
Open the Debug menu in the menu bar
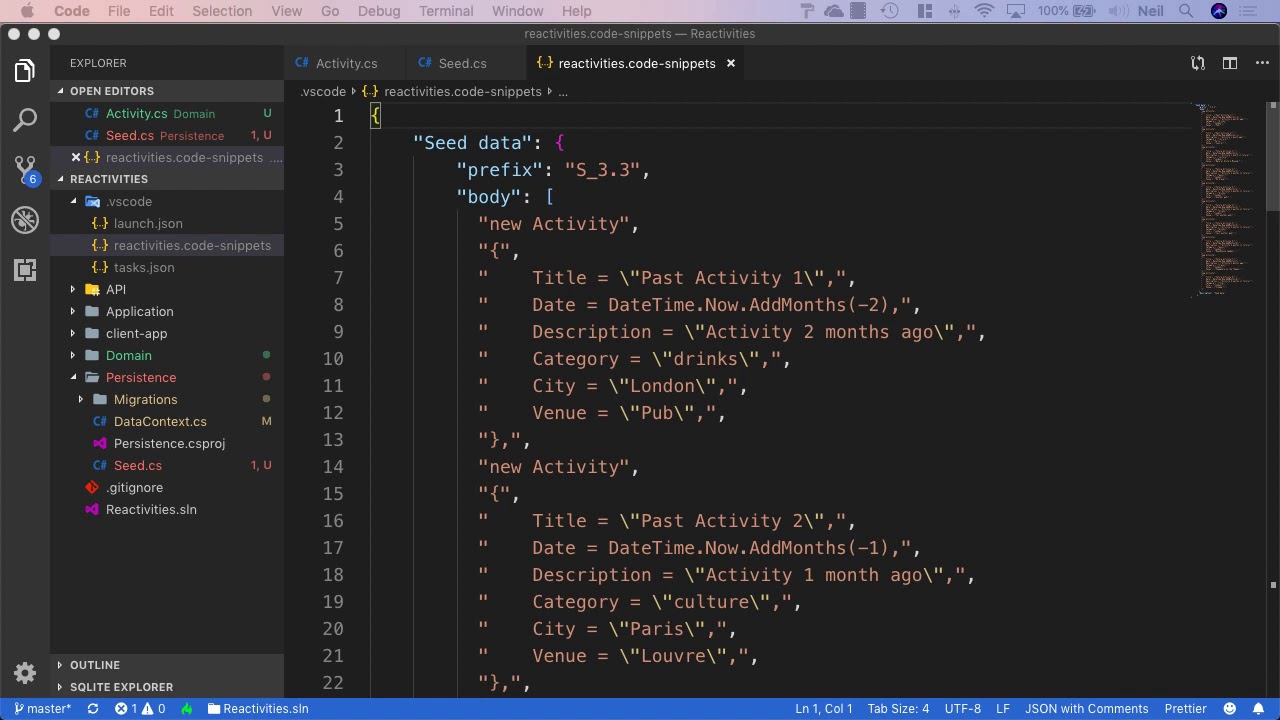point(379,11)
